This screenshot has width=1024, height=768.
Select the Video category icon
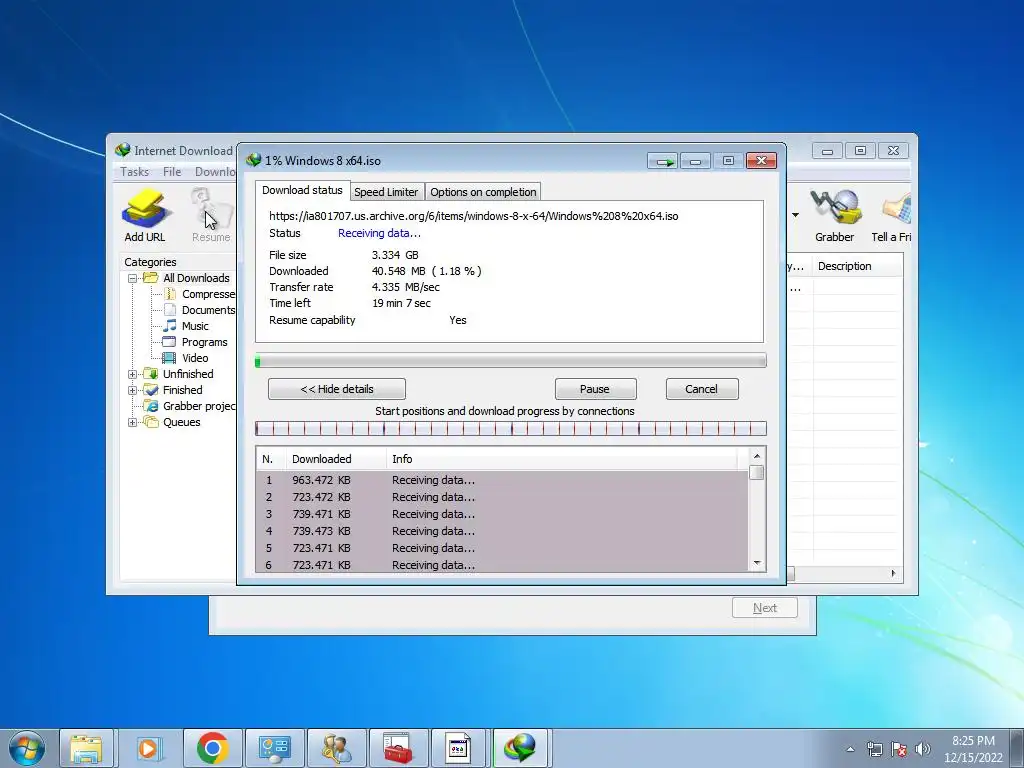pos(169,358)
